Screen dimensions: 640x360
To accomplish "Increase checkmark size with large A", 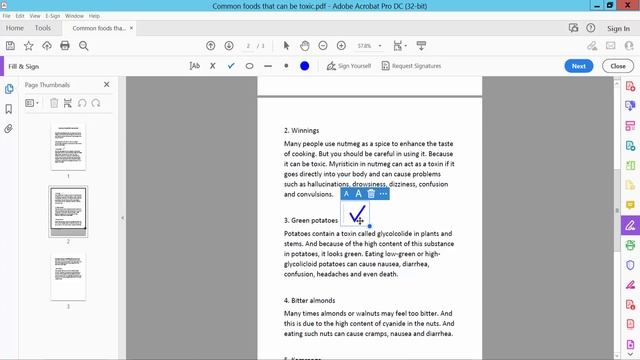I will pos(358,194).
